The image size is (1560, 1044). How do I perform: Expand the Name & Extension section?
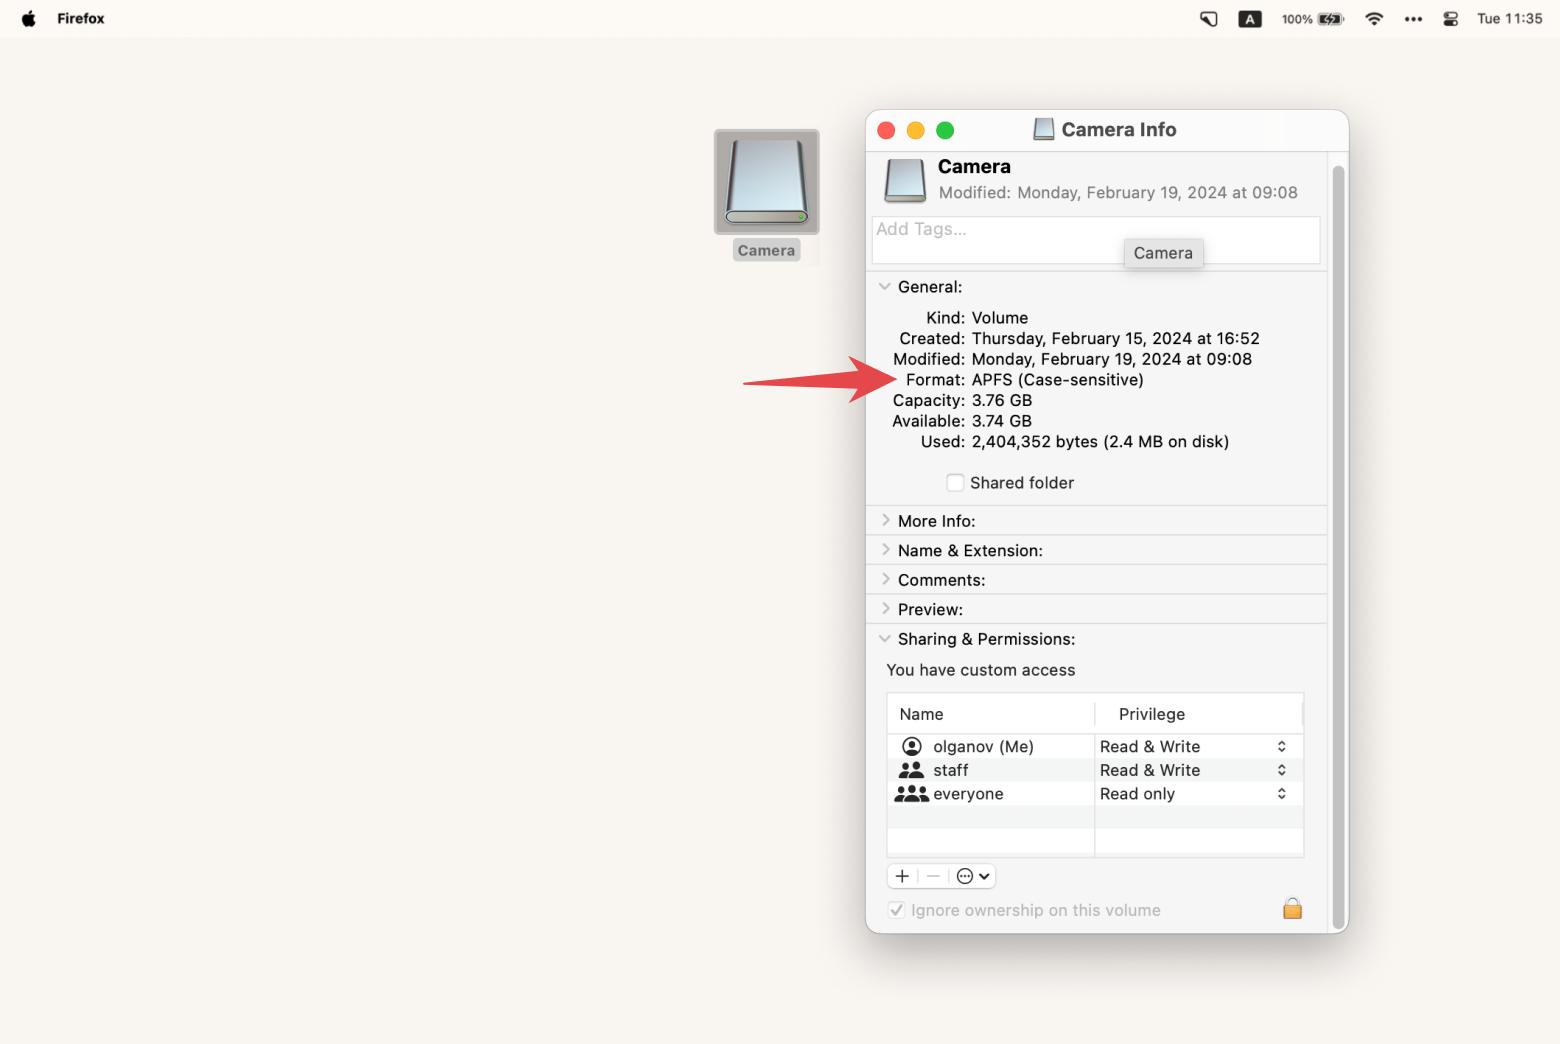pyautogui.click(x=885, y=550)
